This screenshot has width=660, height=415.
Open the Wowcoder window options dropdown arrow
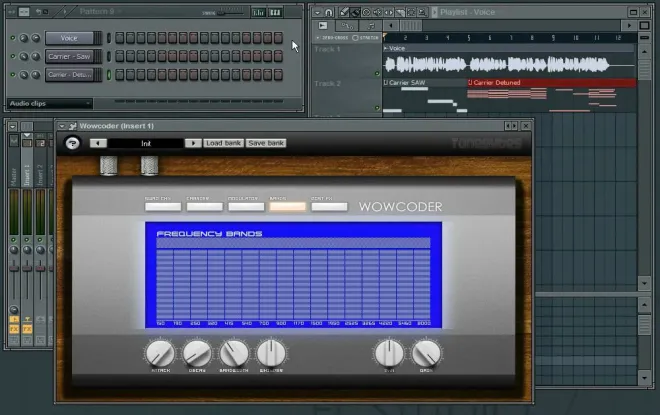coord(62,126)
